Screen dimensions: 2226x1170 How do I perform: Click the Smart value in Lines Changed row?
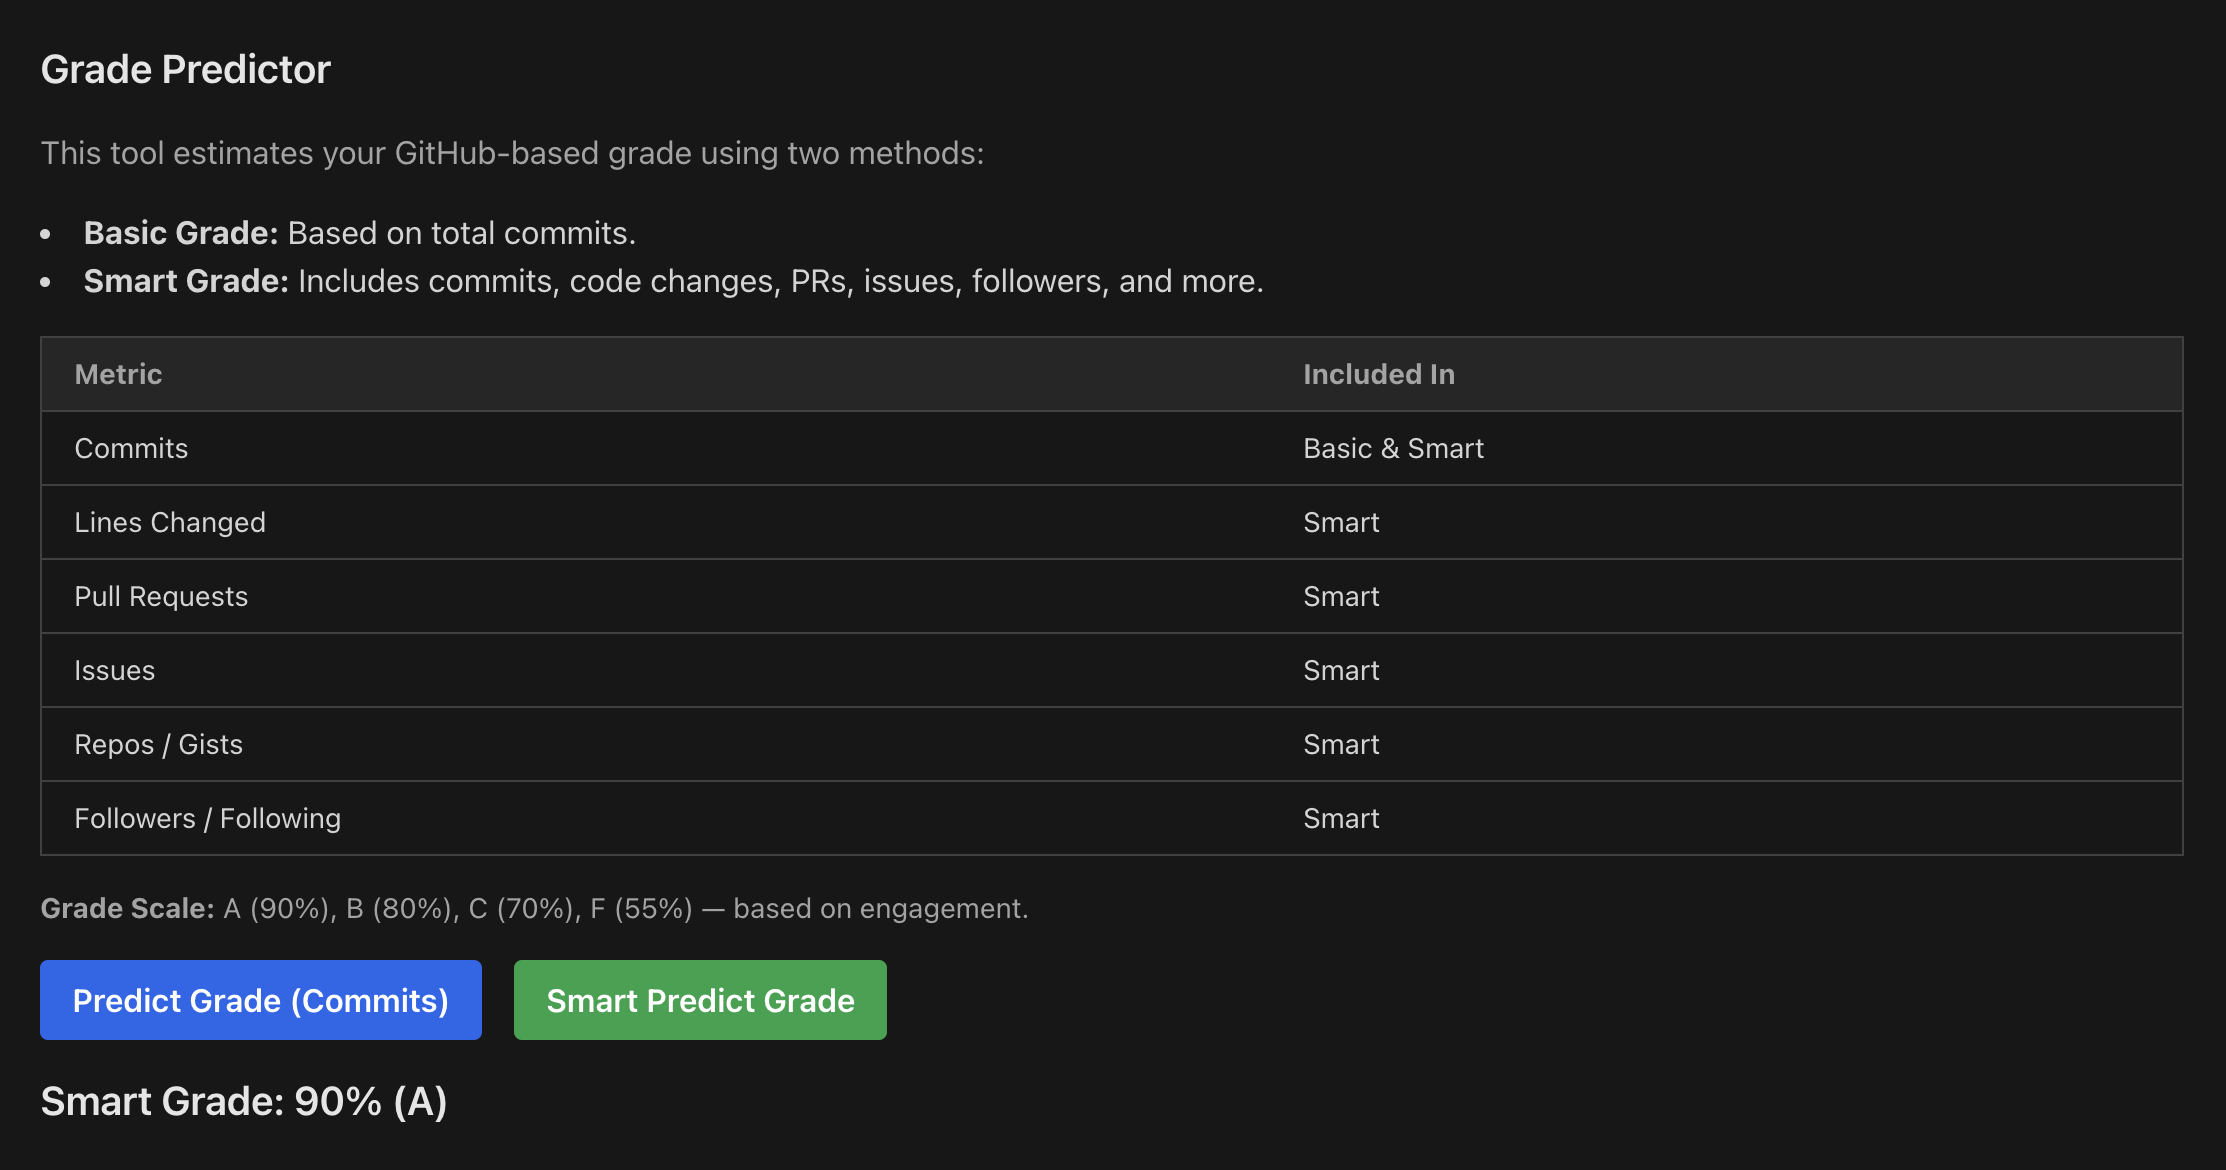1341,522
